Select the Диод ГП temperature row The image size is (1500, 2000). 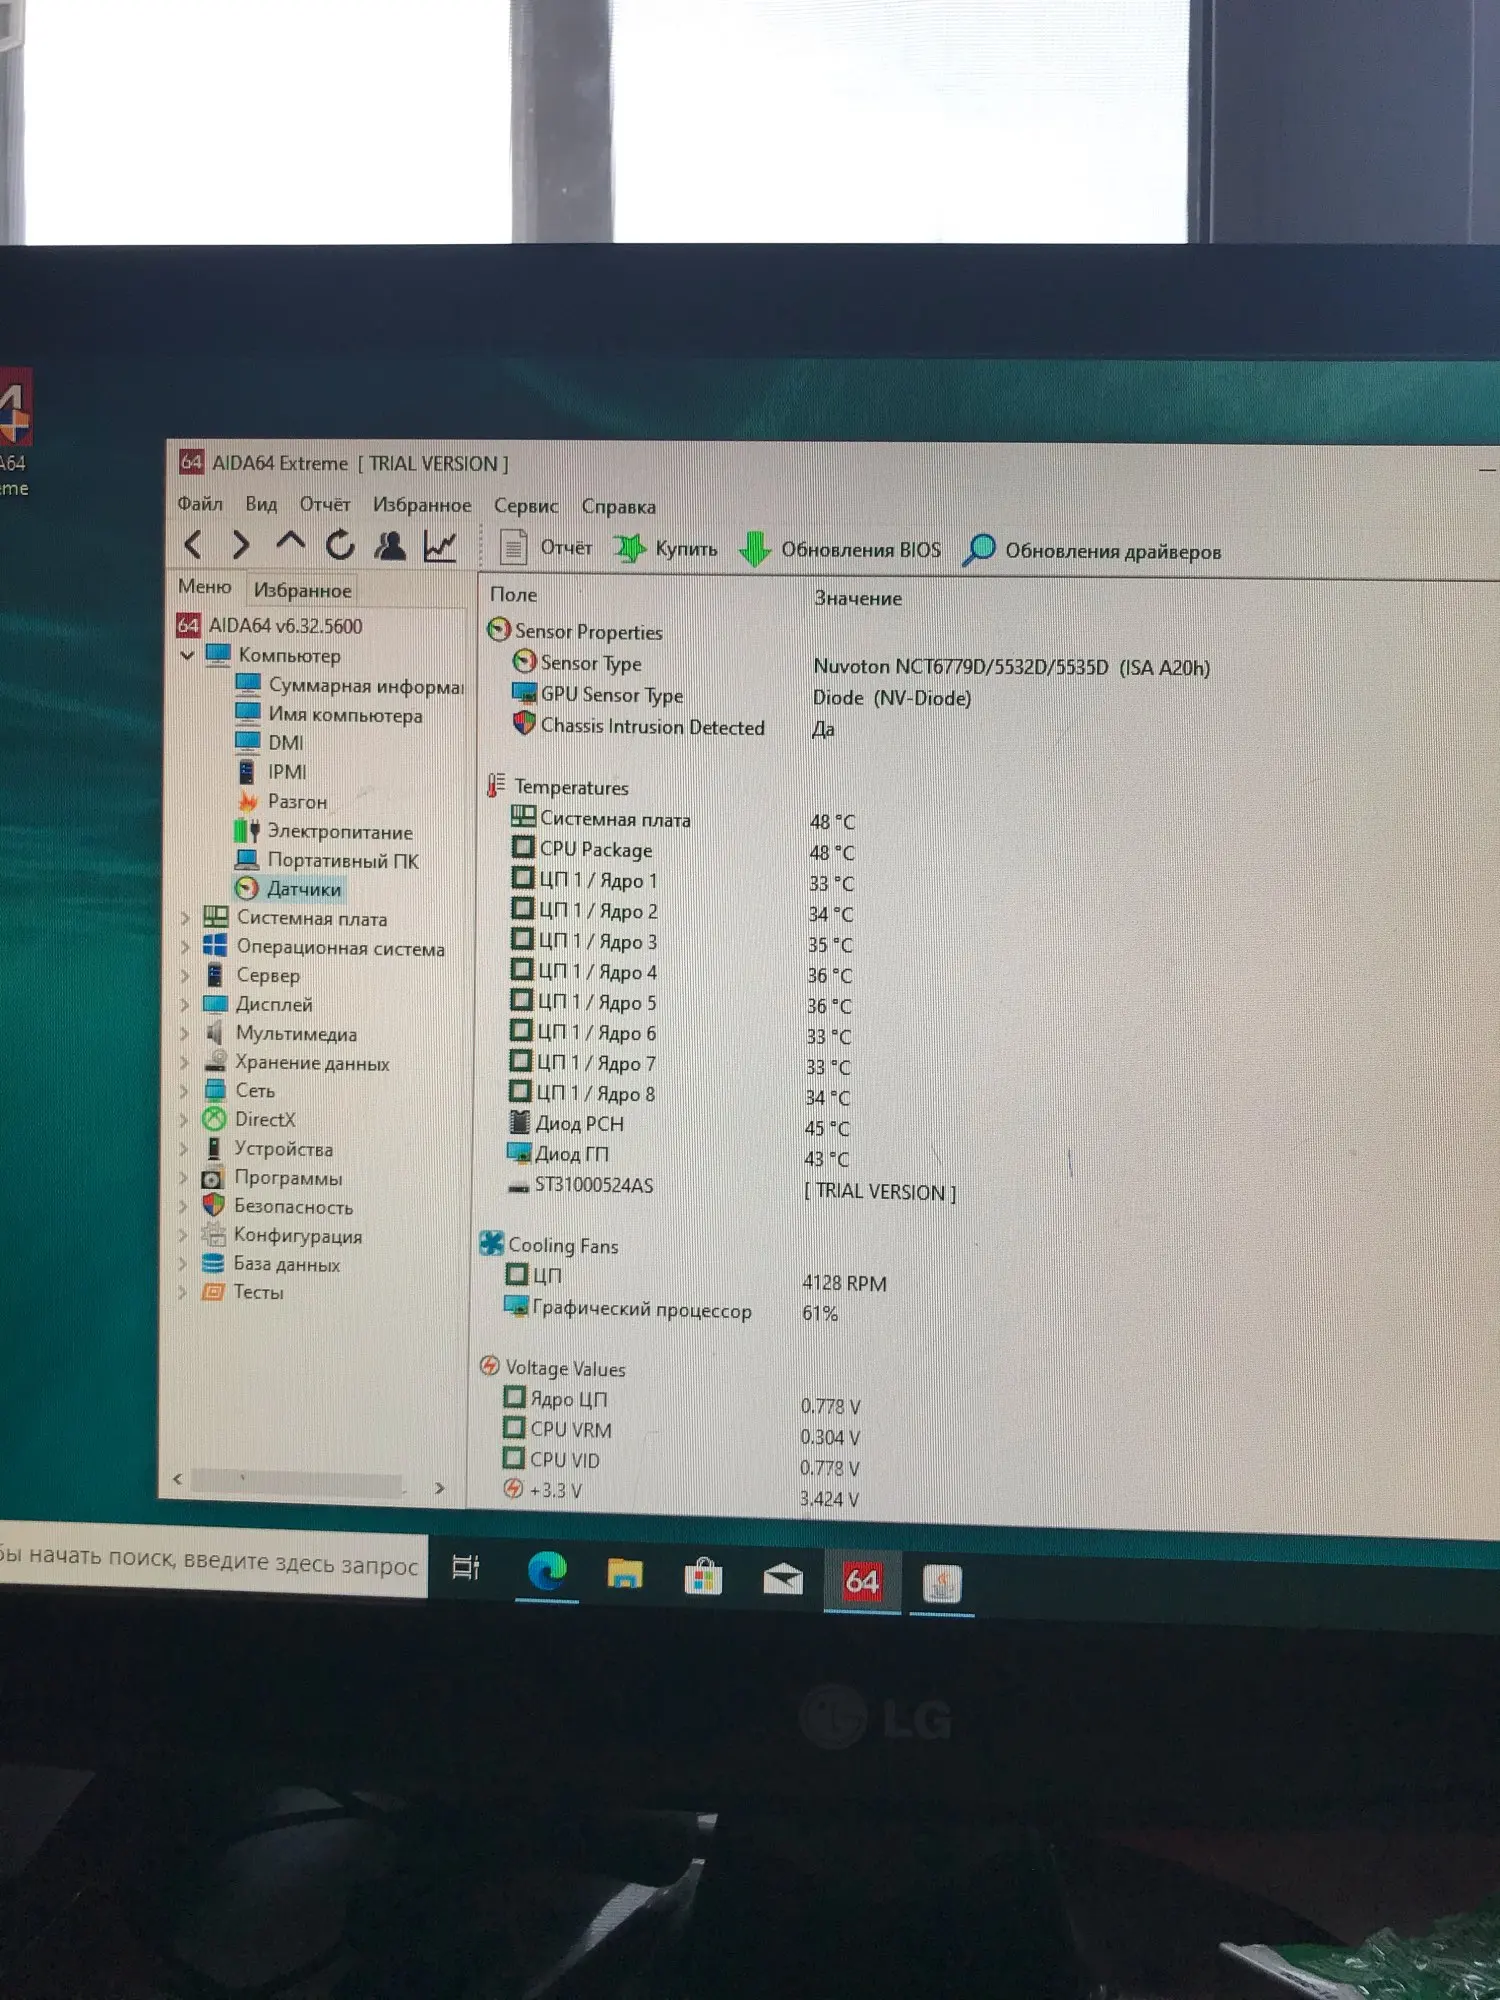click(679, 1156)
